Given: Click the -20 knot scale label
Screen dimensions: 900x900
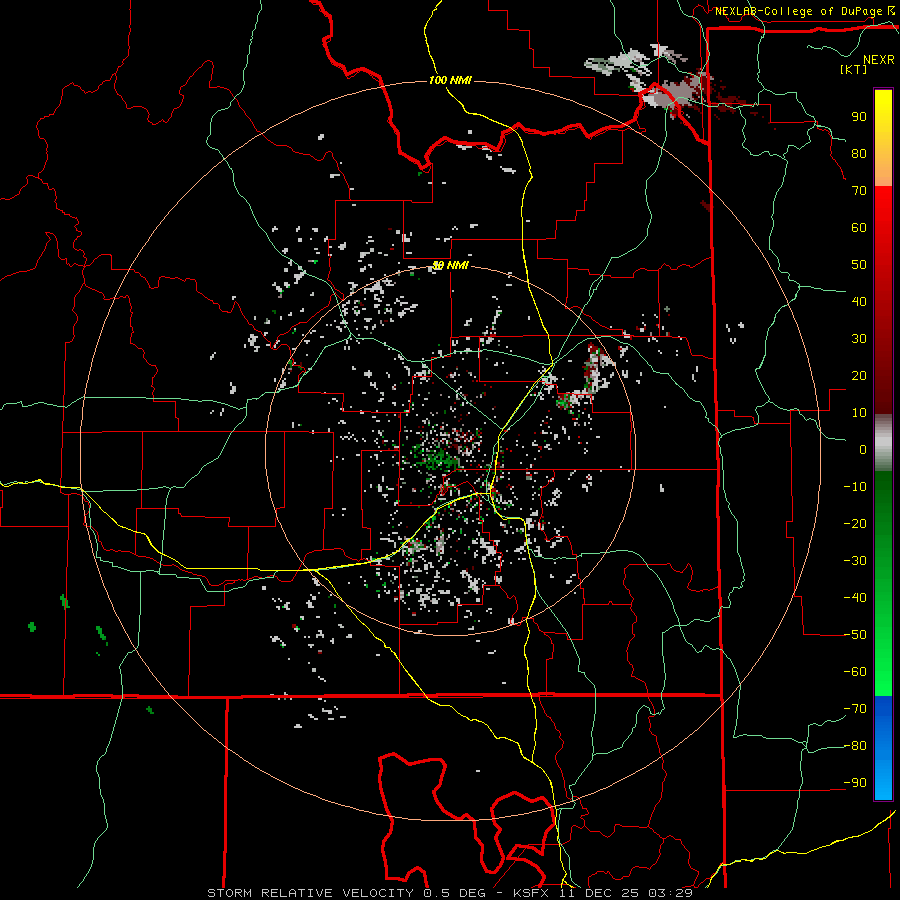Looking at the screenshot, I should [855, 523].
